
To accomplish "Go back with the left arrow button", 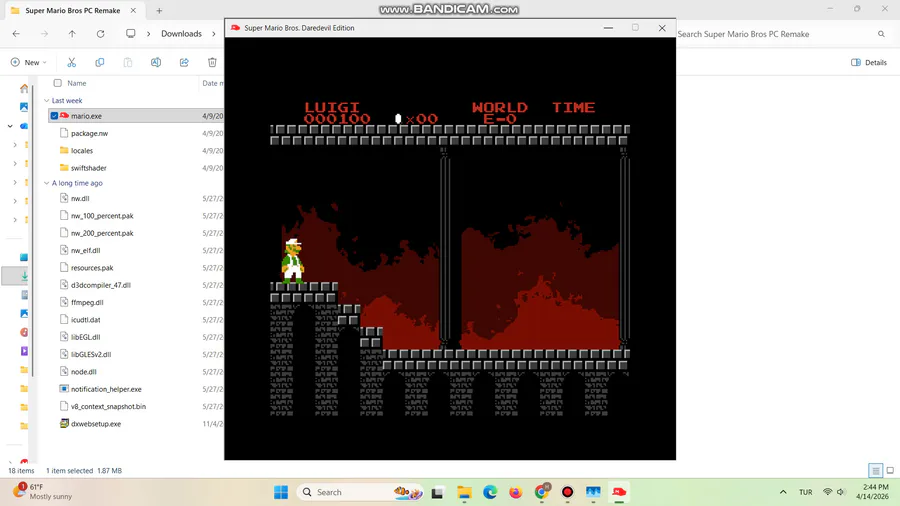I will point(16,34).
